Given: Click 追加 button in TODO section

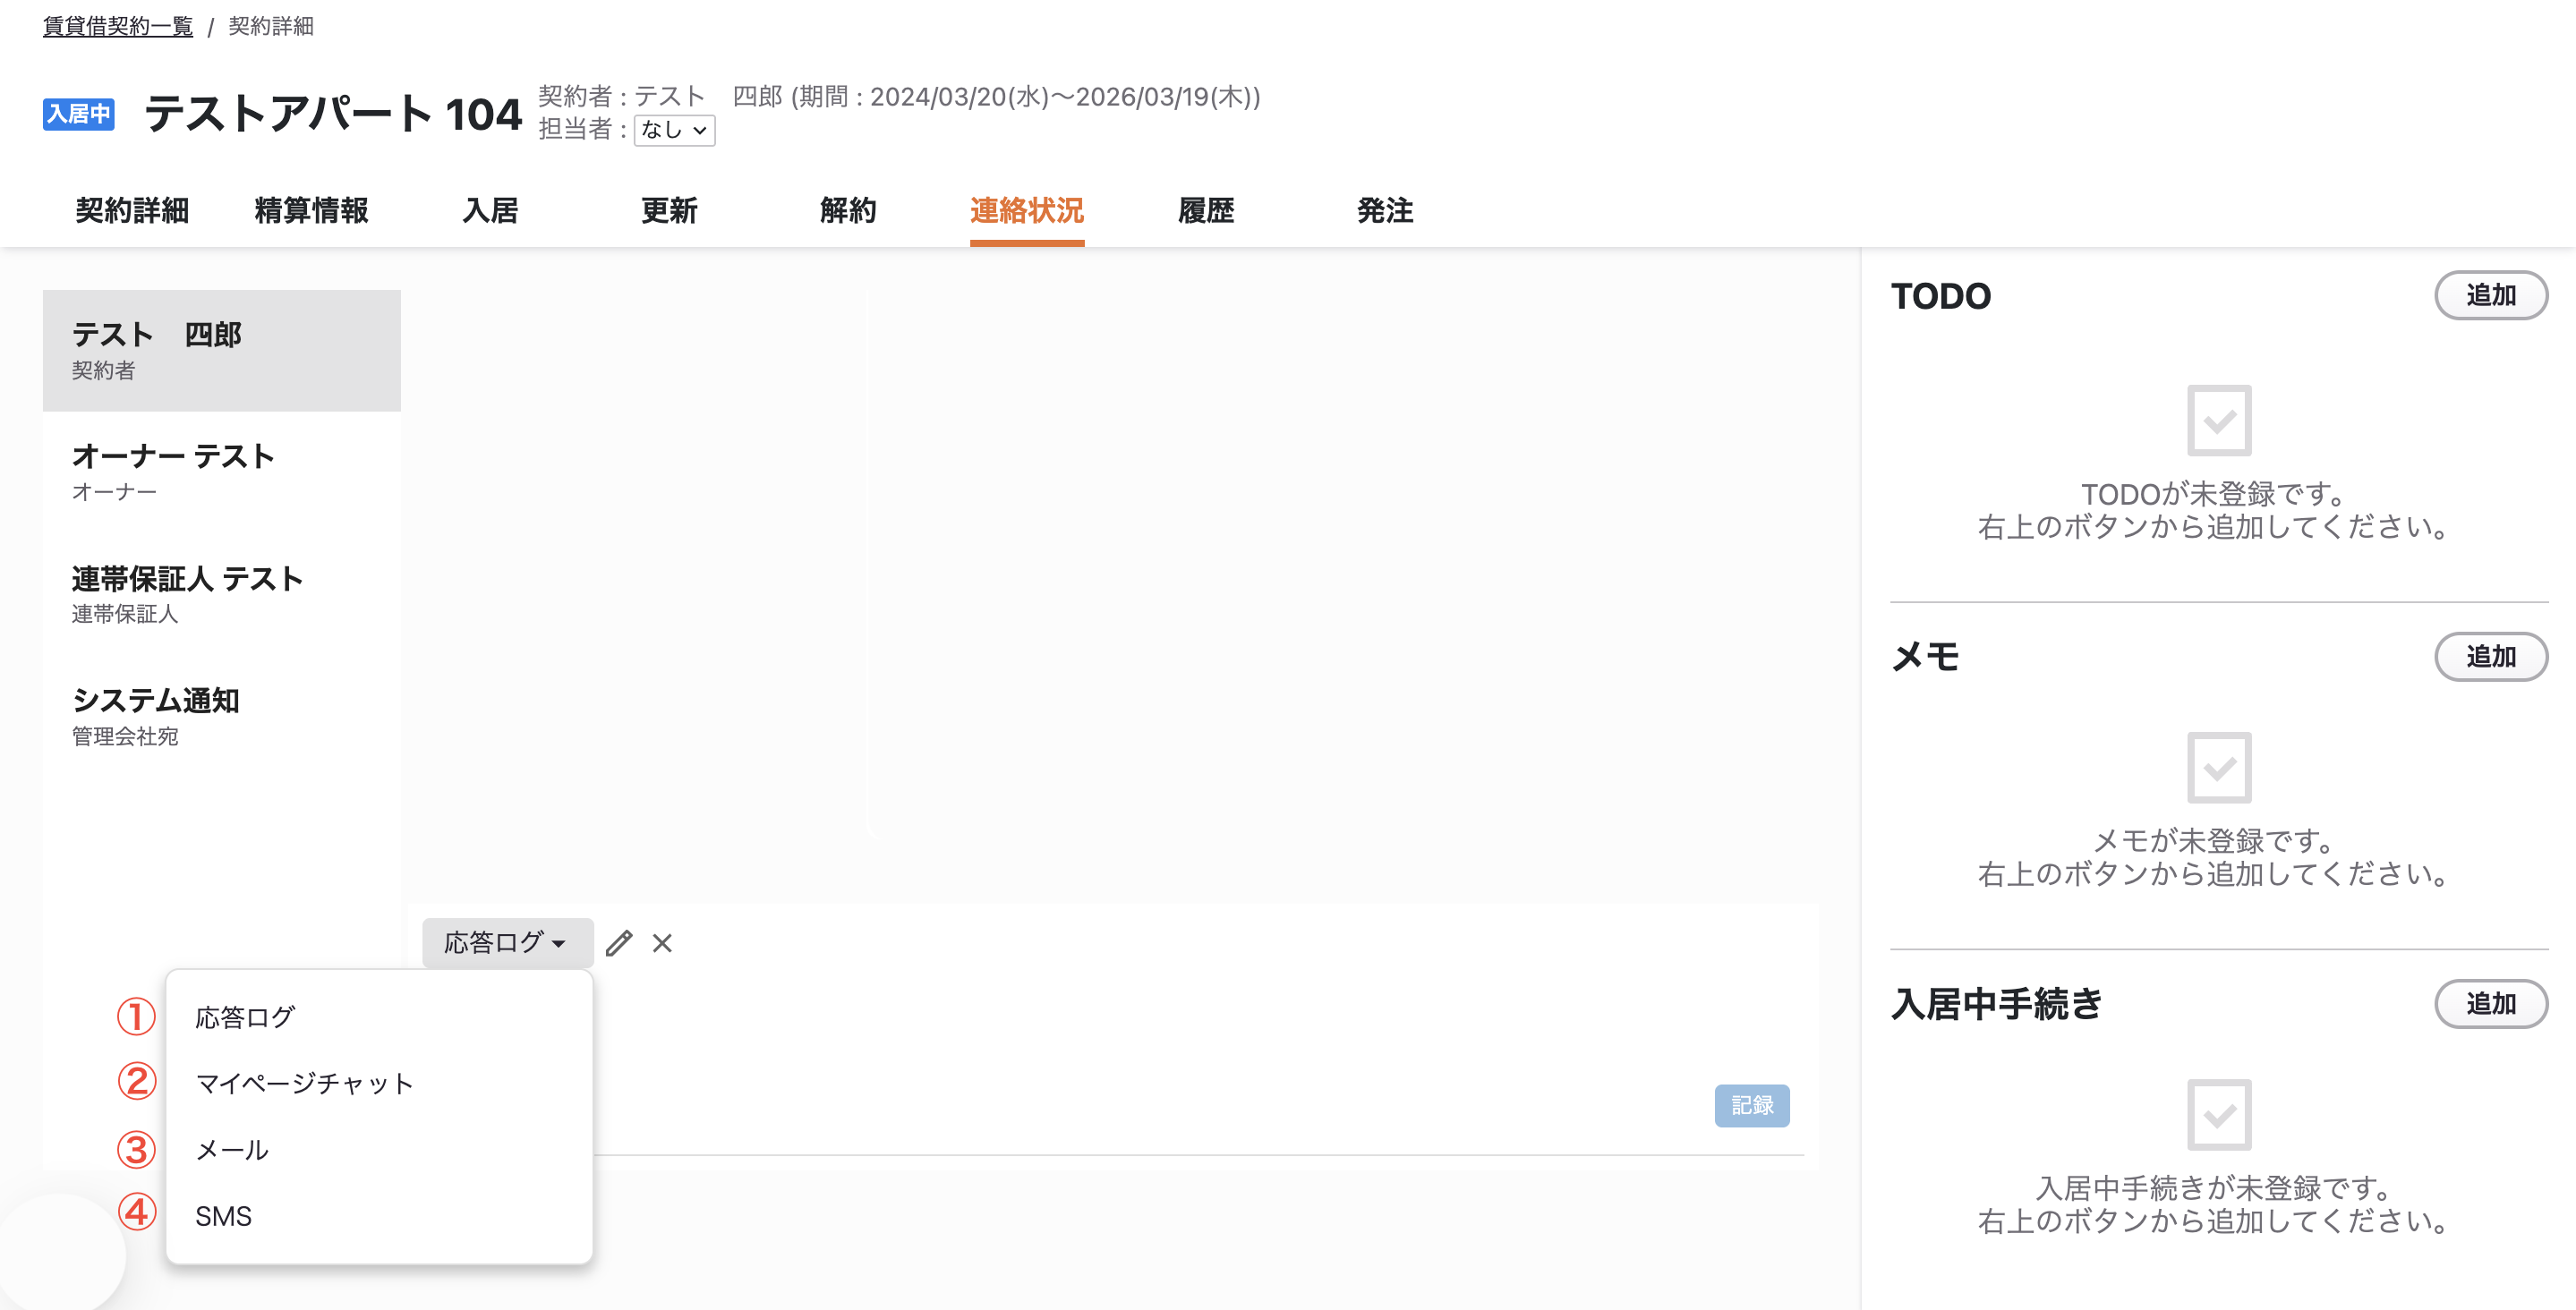Looking at the screenshot, I should pyautogui.click(x=2491, y=295).
